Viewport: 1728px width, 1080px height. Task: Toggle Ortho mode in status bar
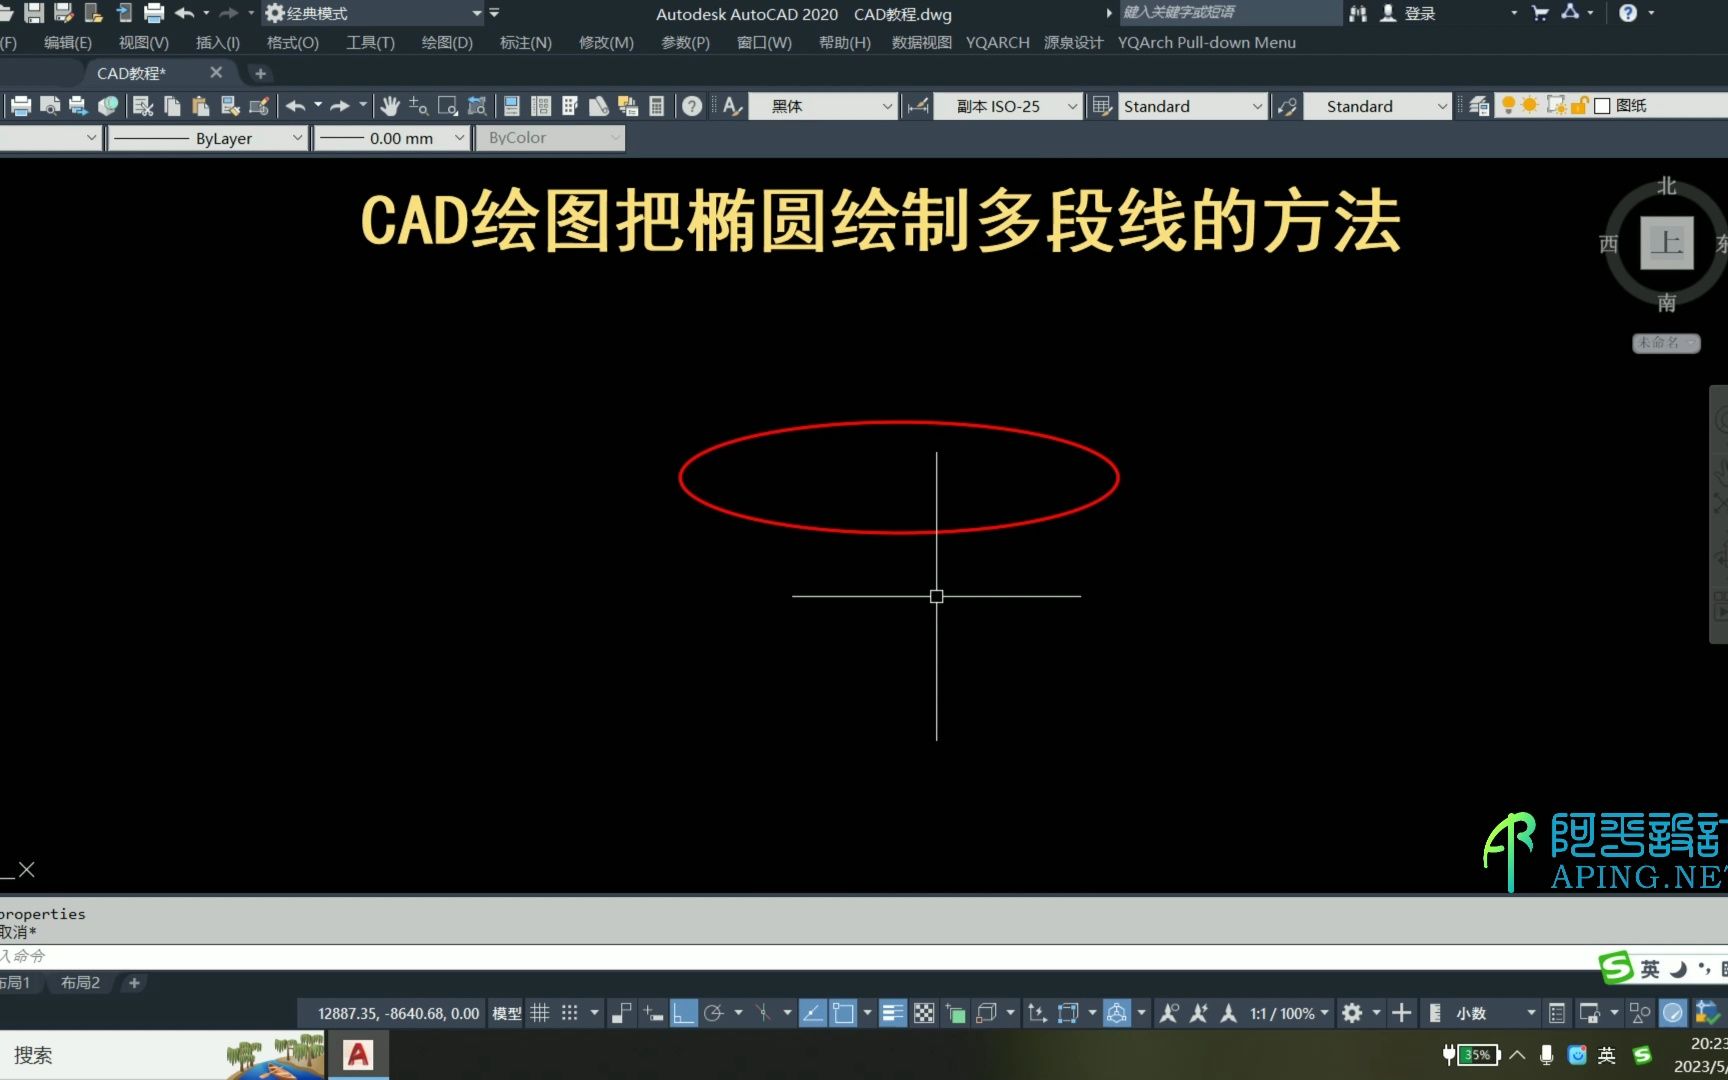[684, 1013]
